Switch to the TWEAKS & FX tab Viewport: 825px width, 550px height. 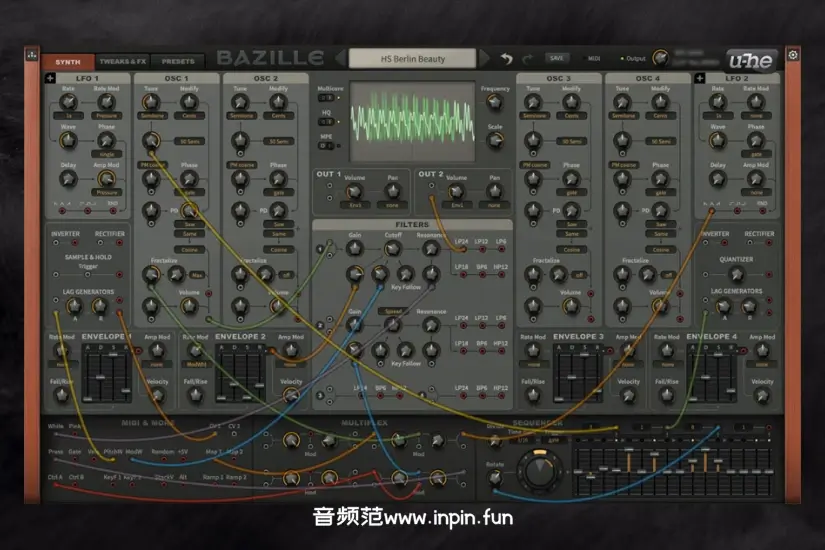coord(123,62)
